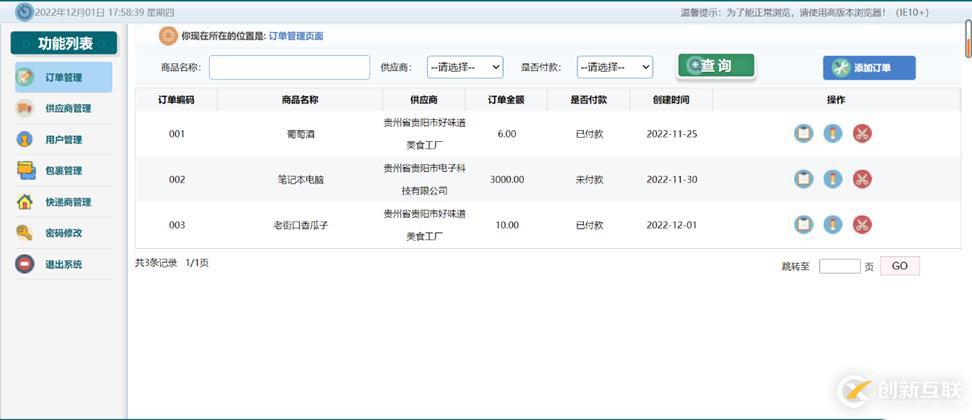This screenshot has height=420, width=972.
Task: Click the key icon for 密码修改
Action: 25,233
